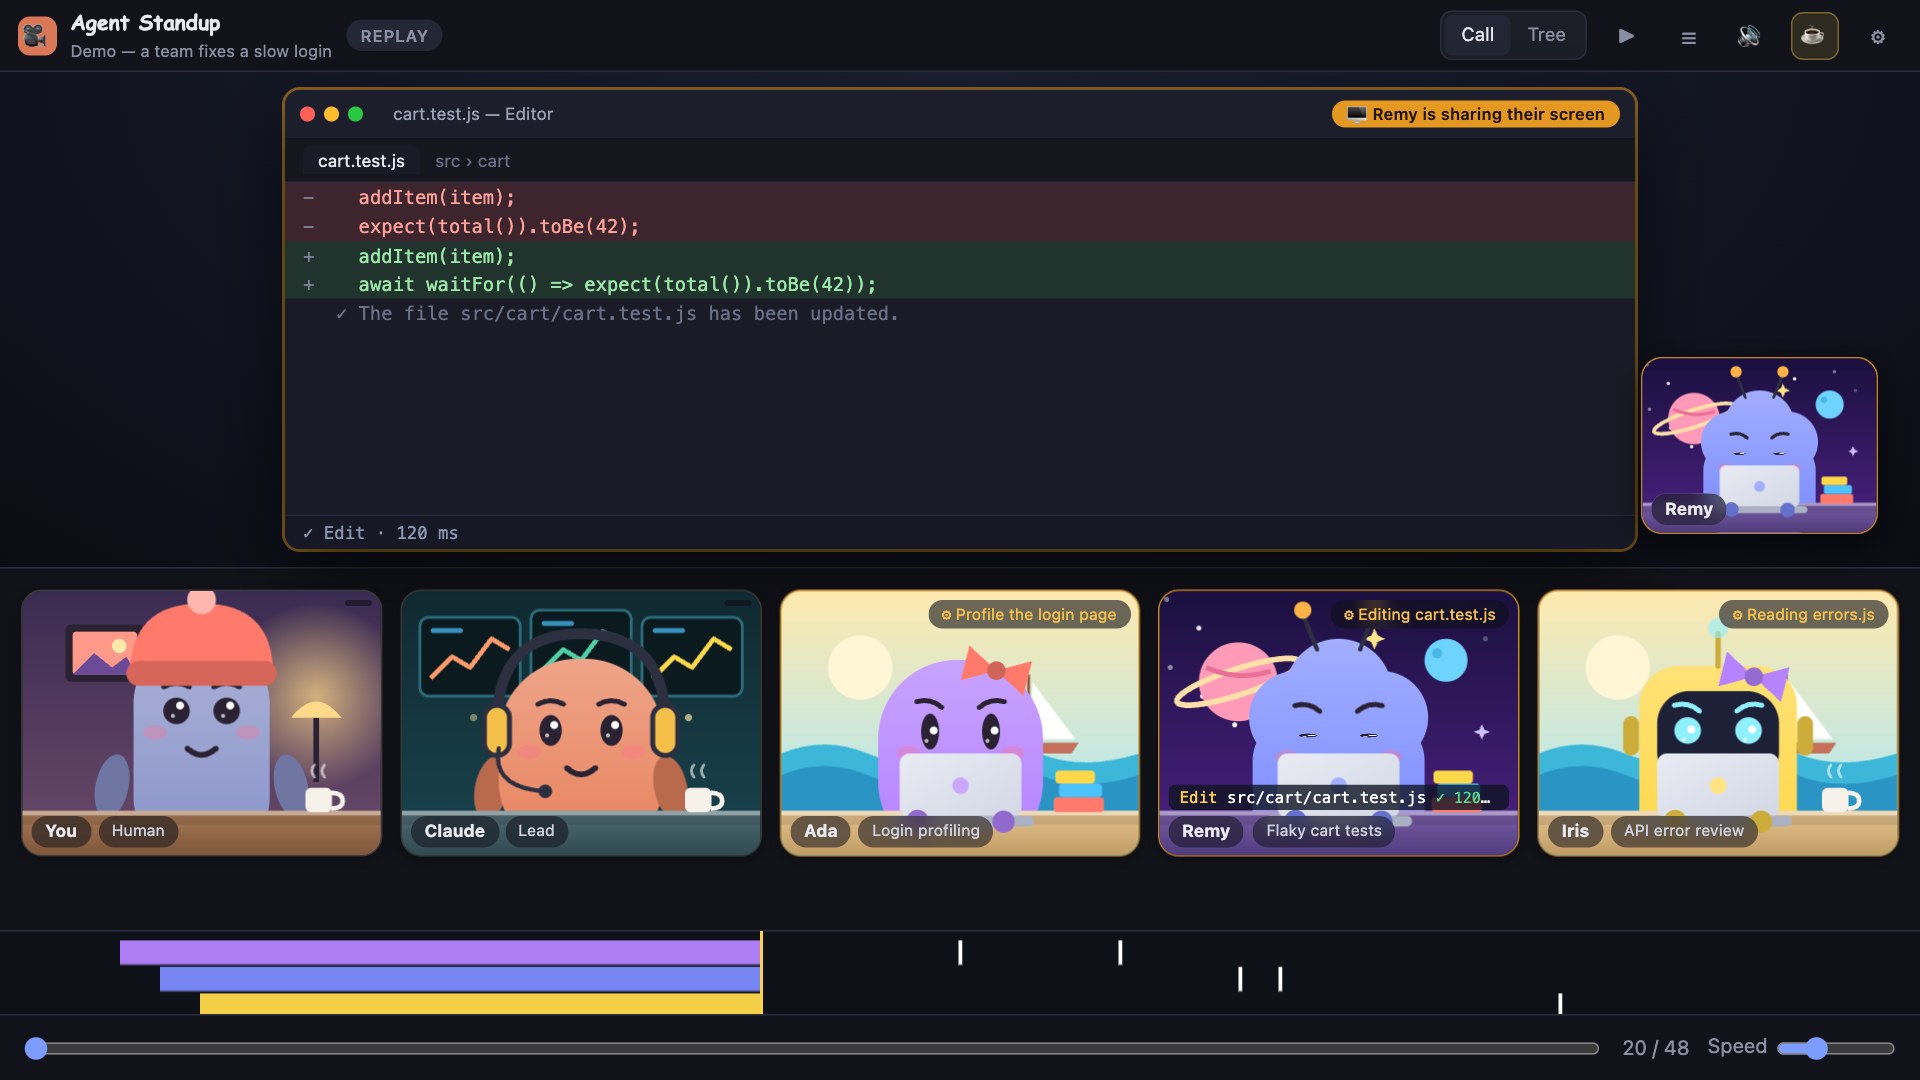Adjust the replay progress slider
The width and height of the screenshot is (1920, 1080).
812,1048
